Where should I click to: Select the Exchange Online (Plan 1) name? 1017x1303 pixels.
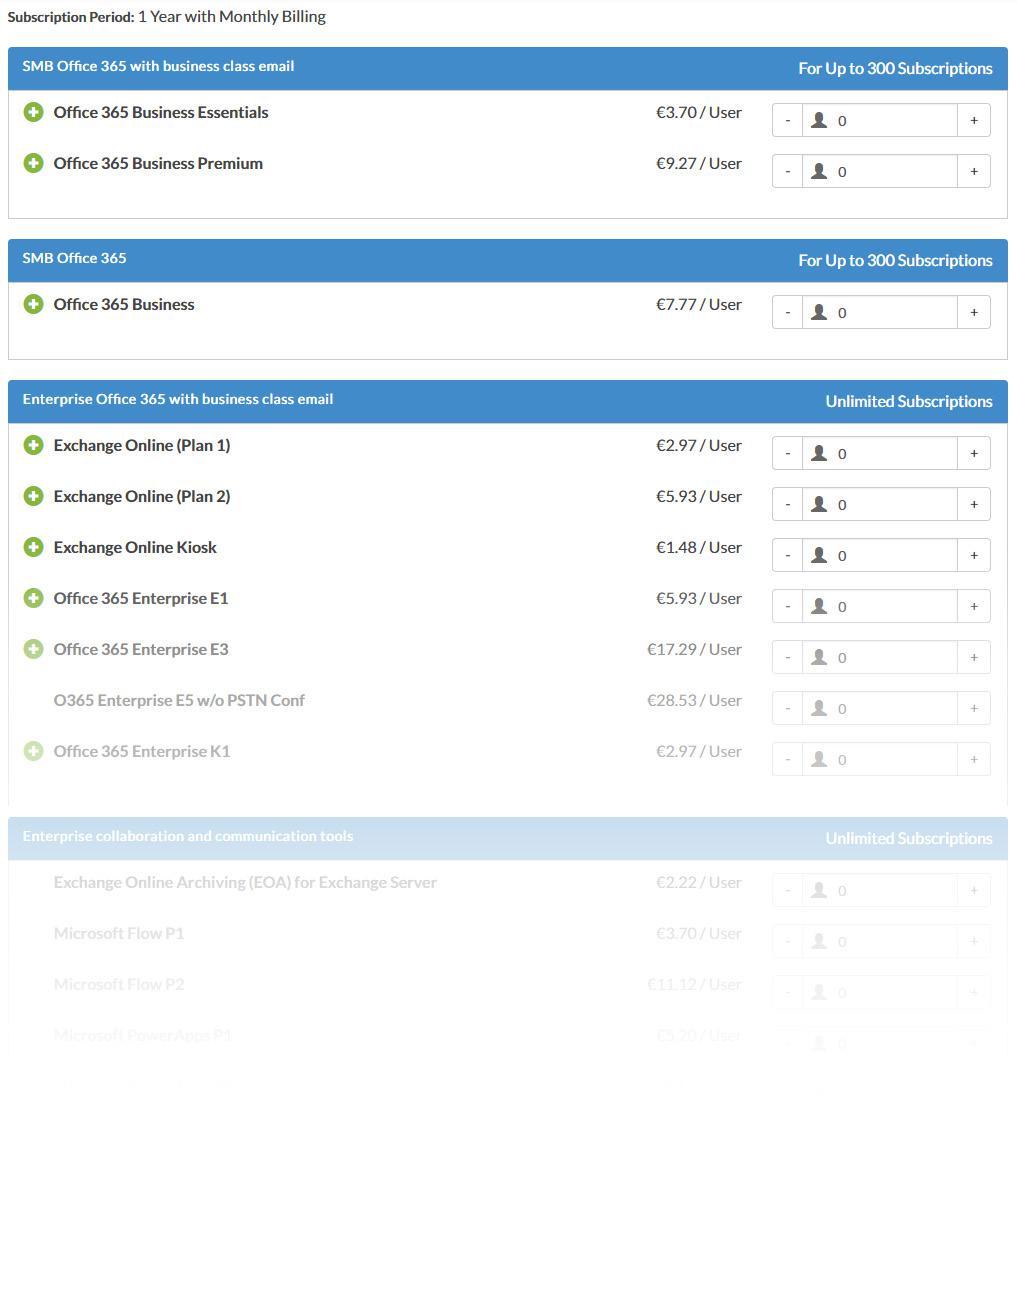[142, 445]
